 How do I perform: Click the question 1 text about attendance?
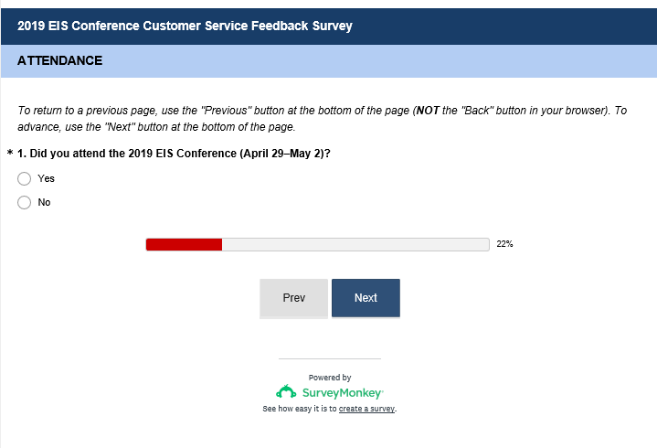pos(175,154)
